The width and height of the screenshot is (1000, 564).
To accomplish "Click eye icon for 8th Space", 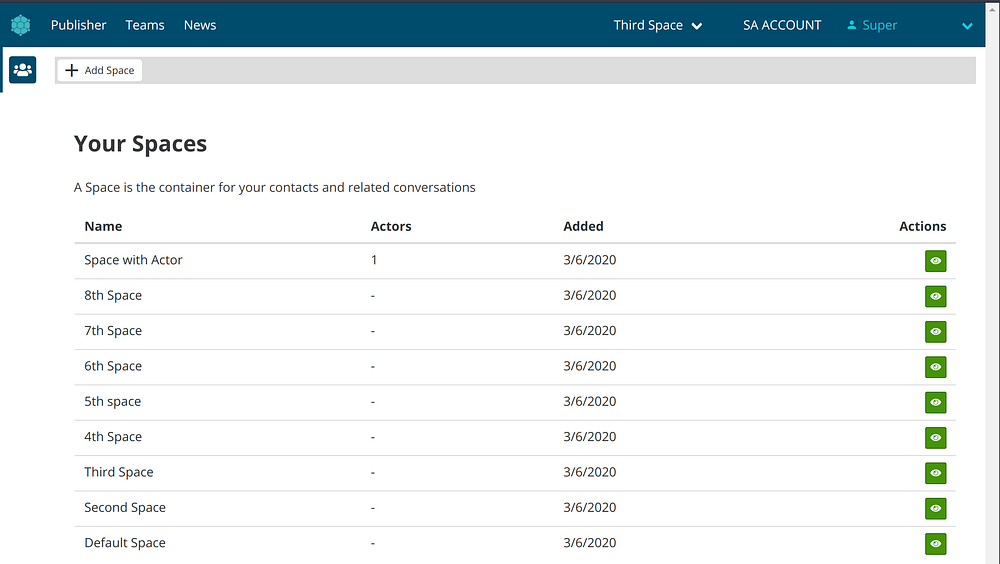I will pos(935,296).
